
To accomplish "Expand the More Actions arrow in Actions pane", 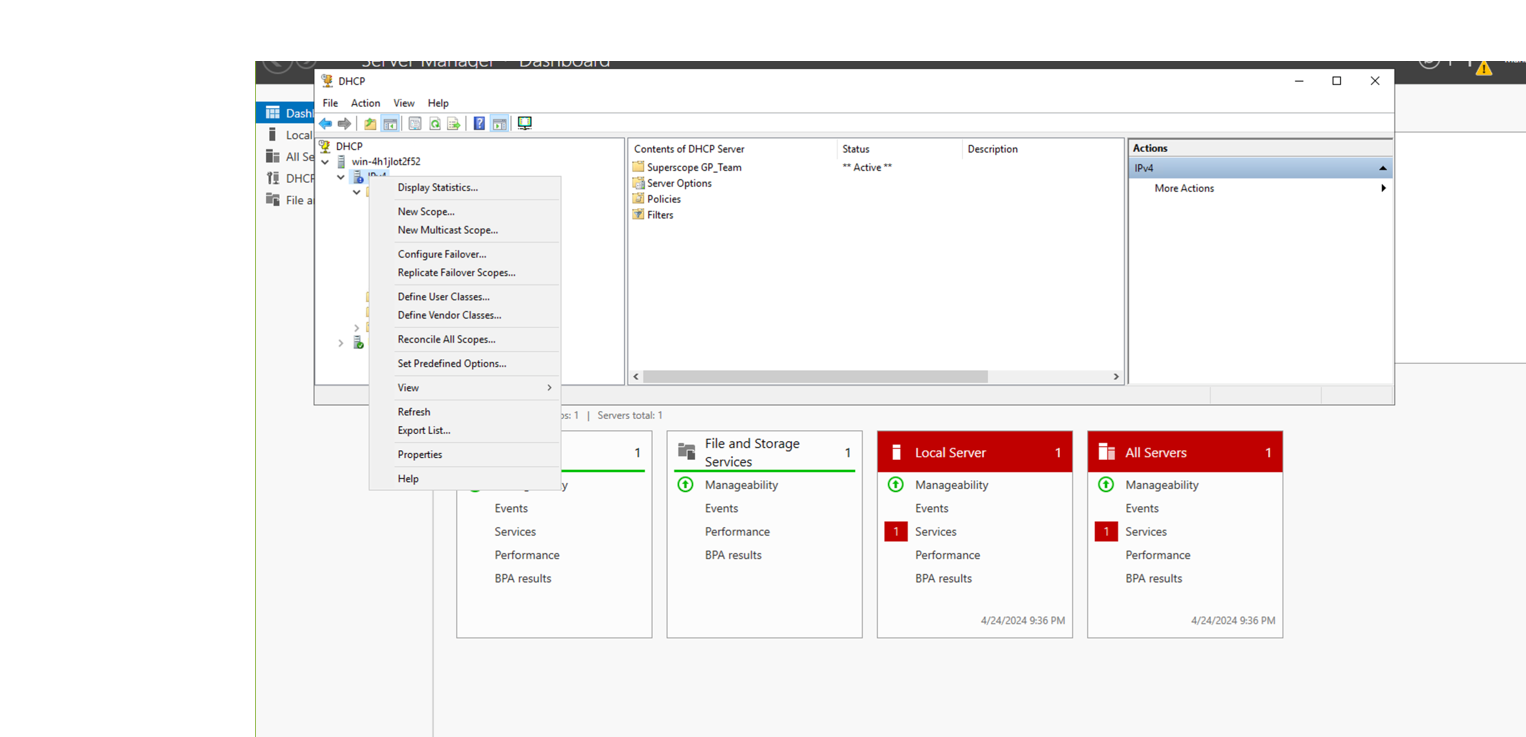I will (x=1383, y=188).
